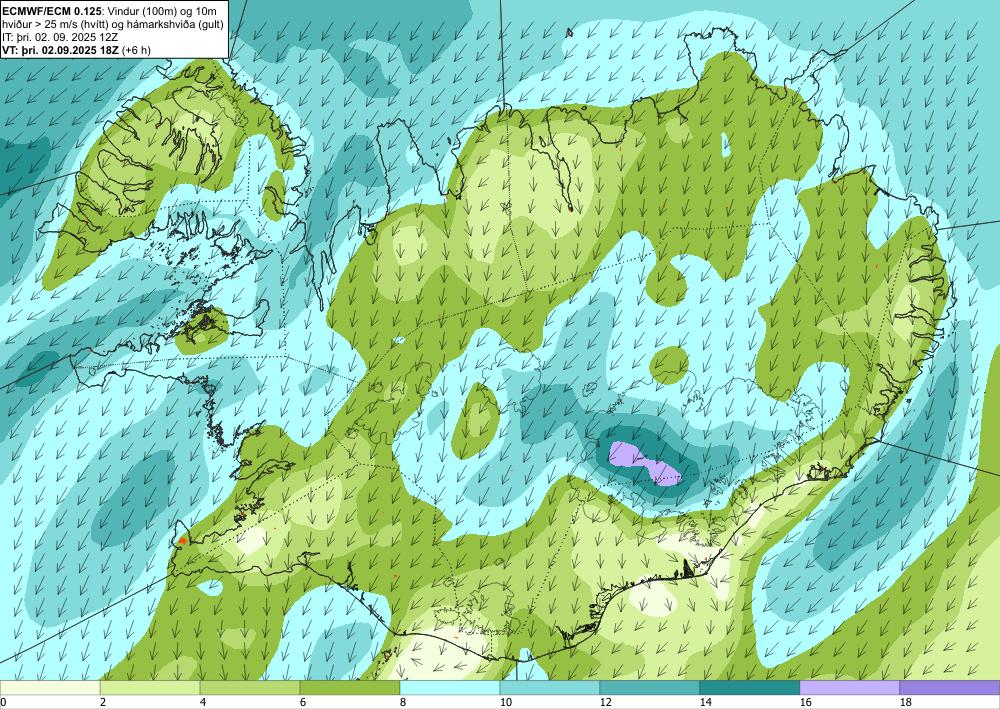Click the 4–6 m/s green legend swatch

click(x=250, y=688)
